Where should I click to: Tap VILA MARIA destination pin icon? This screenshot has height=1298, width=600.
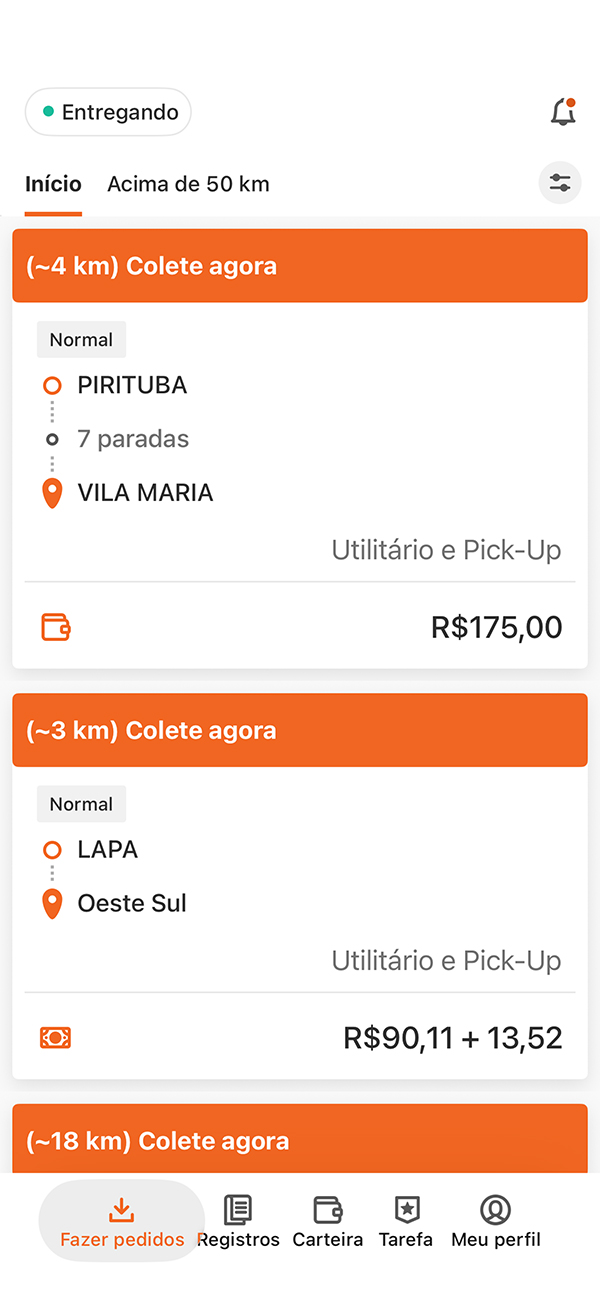53,493
